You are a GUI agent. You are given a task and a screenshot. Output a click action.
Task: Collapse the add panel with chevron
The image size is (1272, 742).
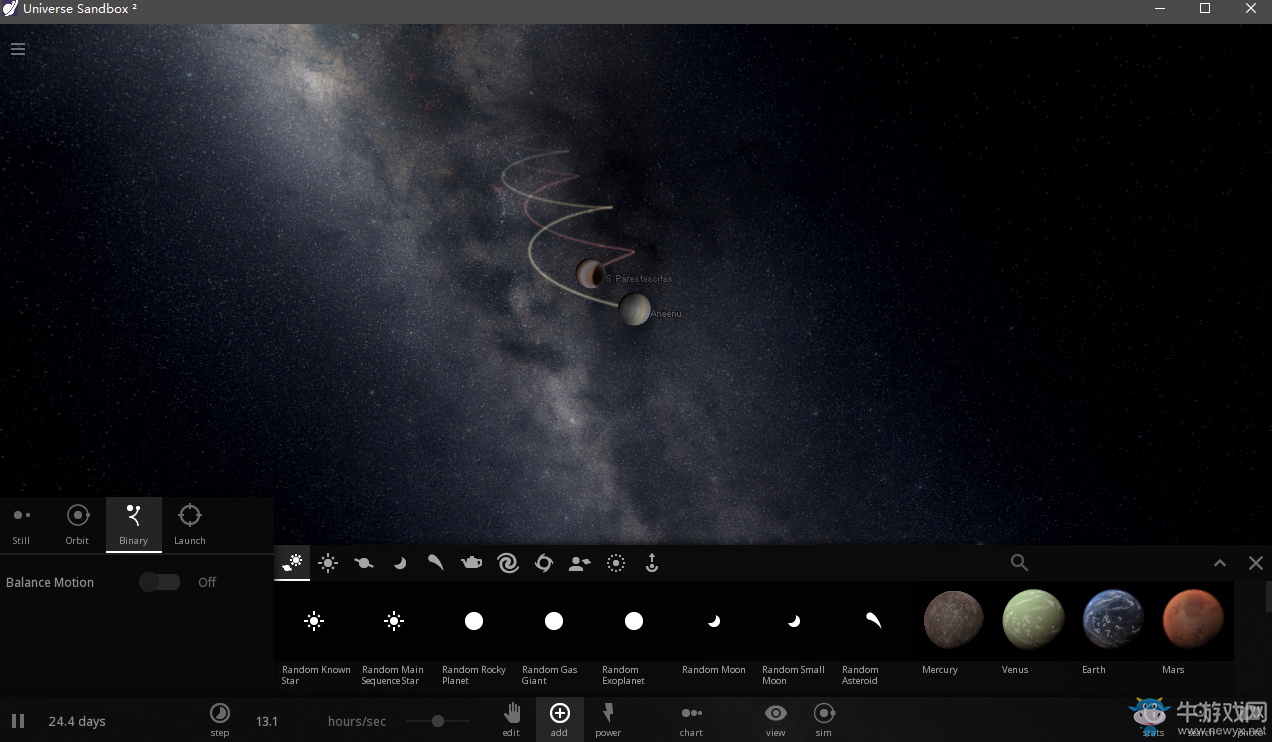(x=1220, y=563)
